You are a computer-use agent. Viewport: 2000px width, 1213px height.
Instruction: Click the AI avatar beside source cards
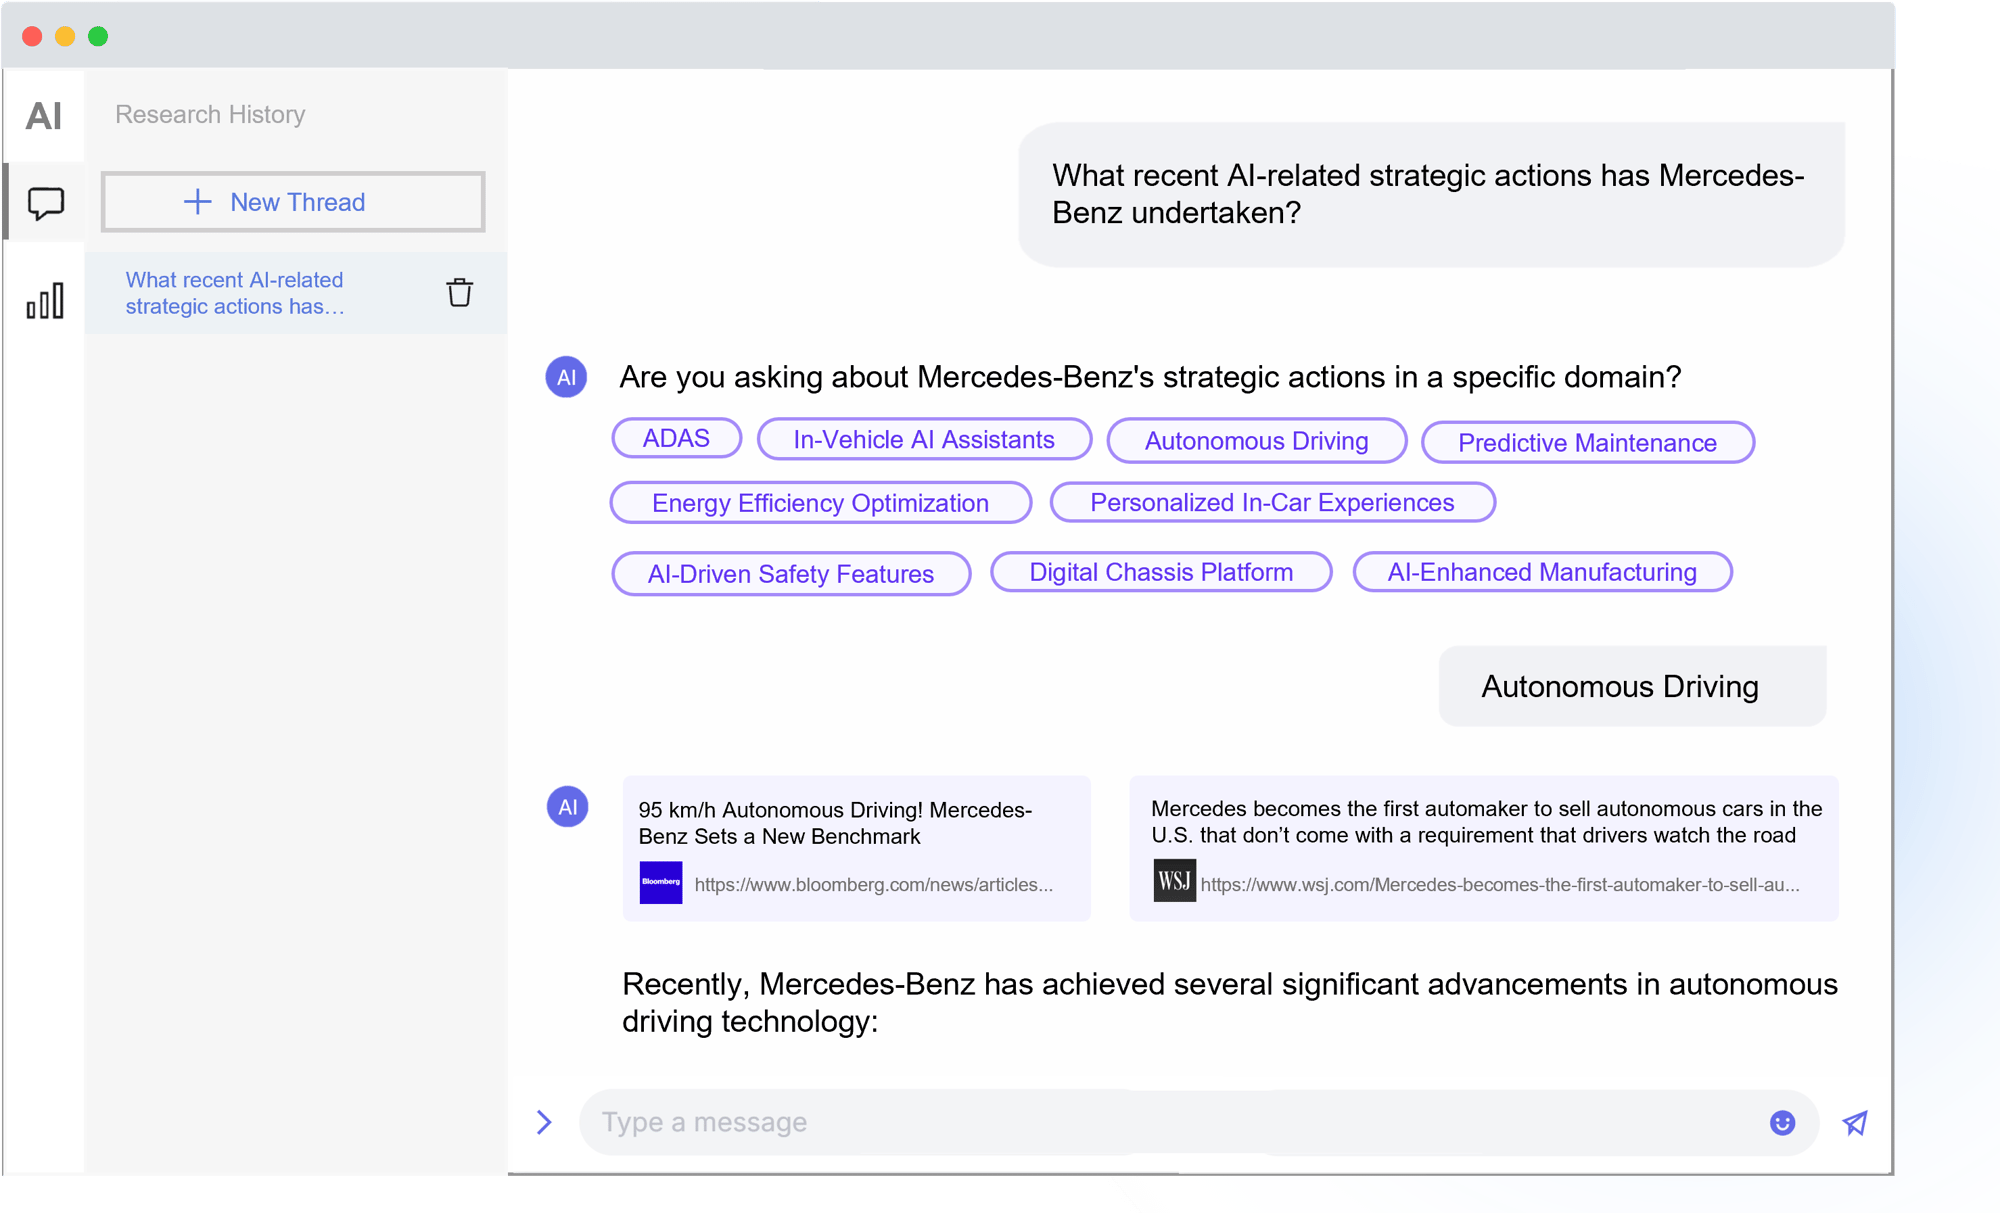pos(567,806)
